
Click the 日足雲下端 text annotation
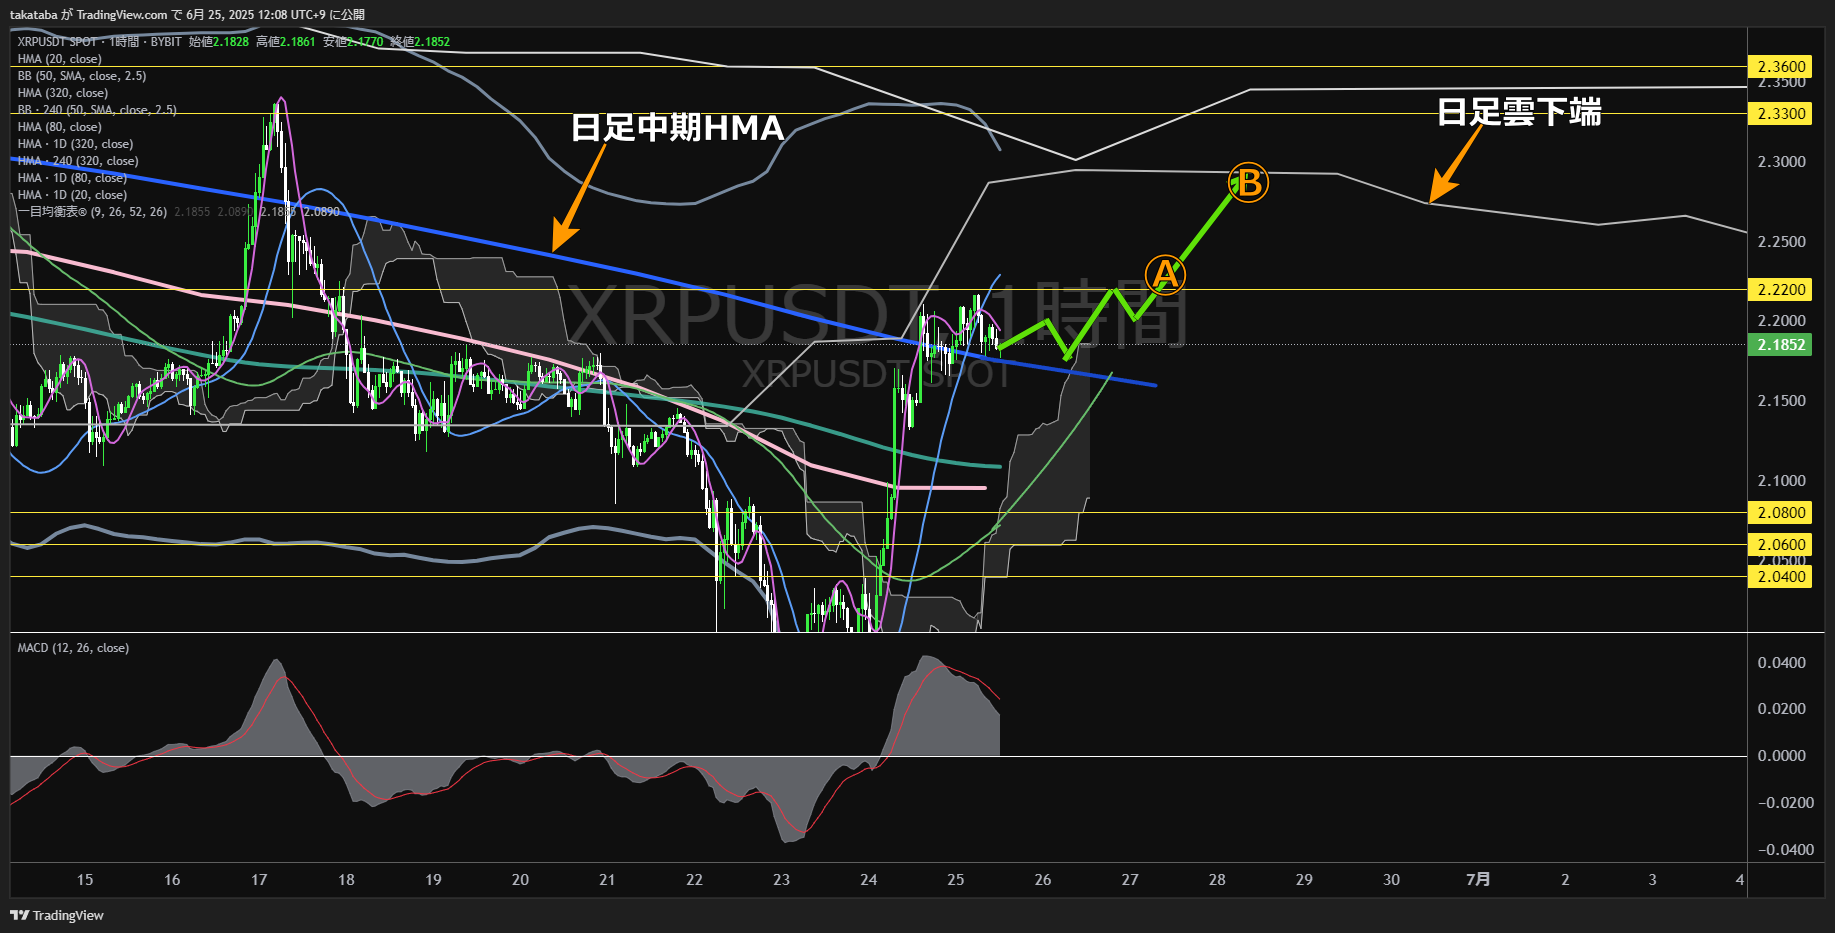tap(1519, 112)
